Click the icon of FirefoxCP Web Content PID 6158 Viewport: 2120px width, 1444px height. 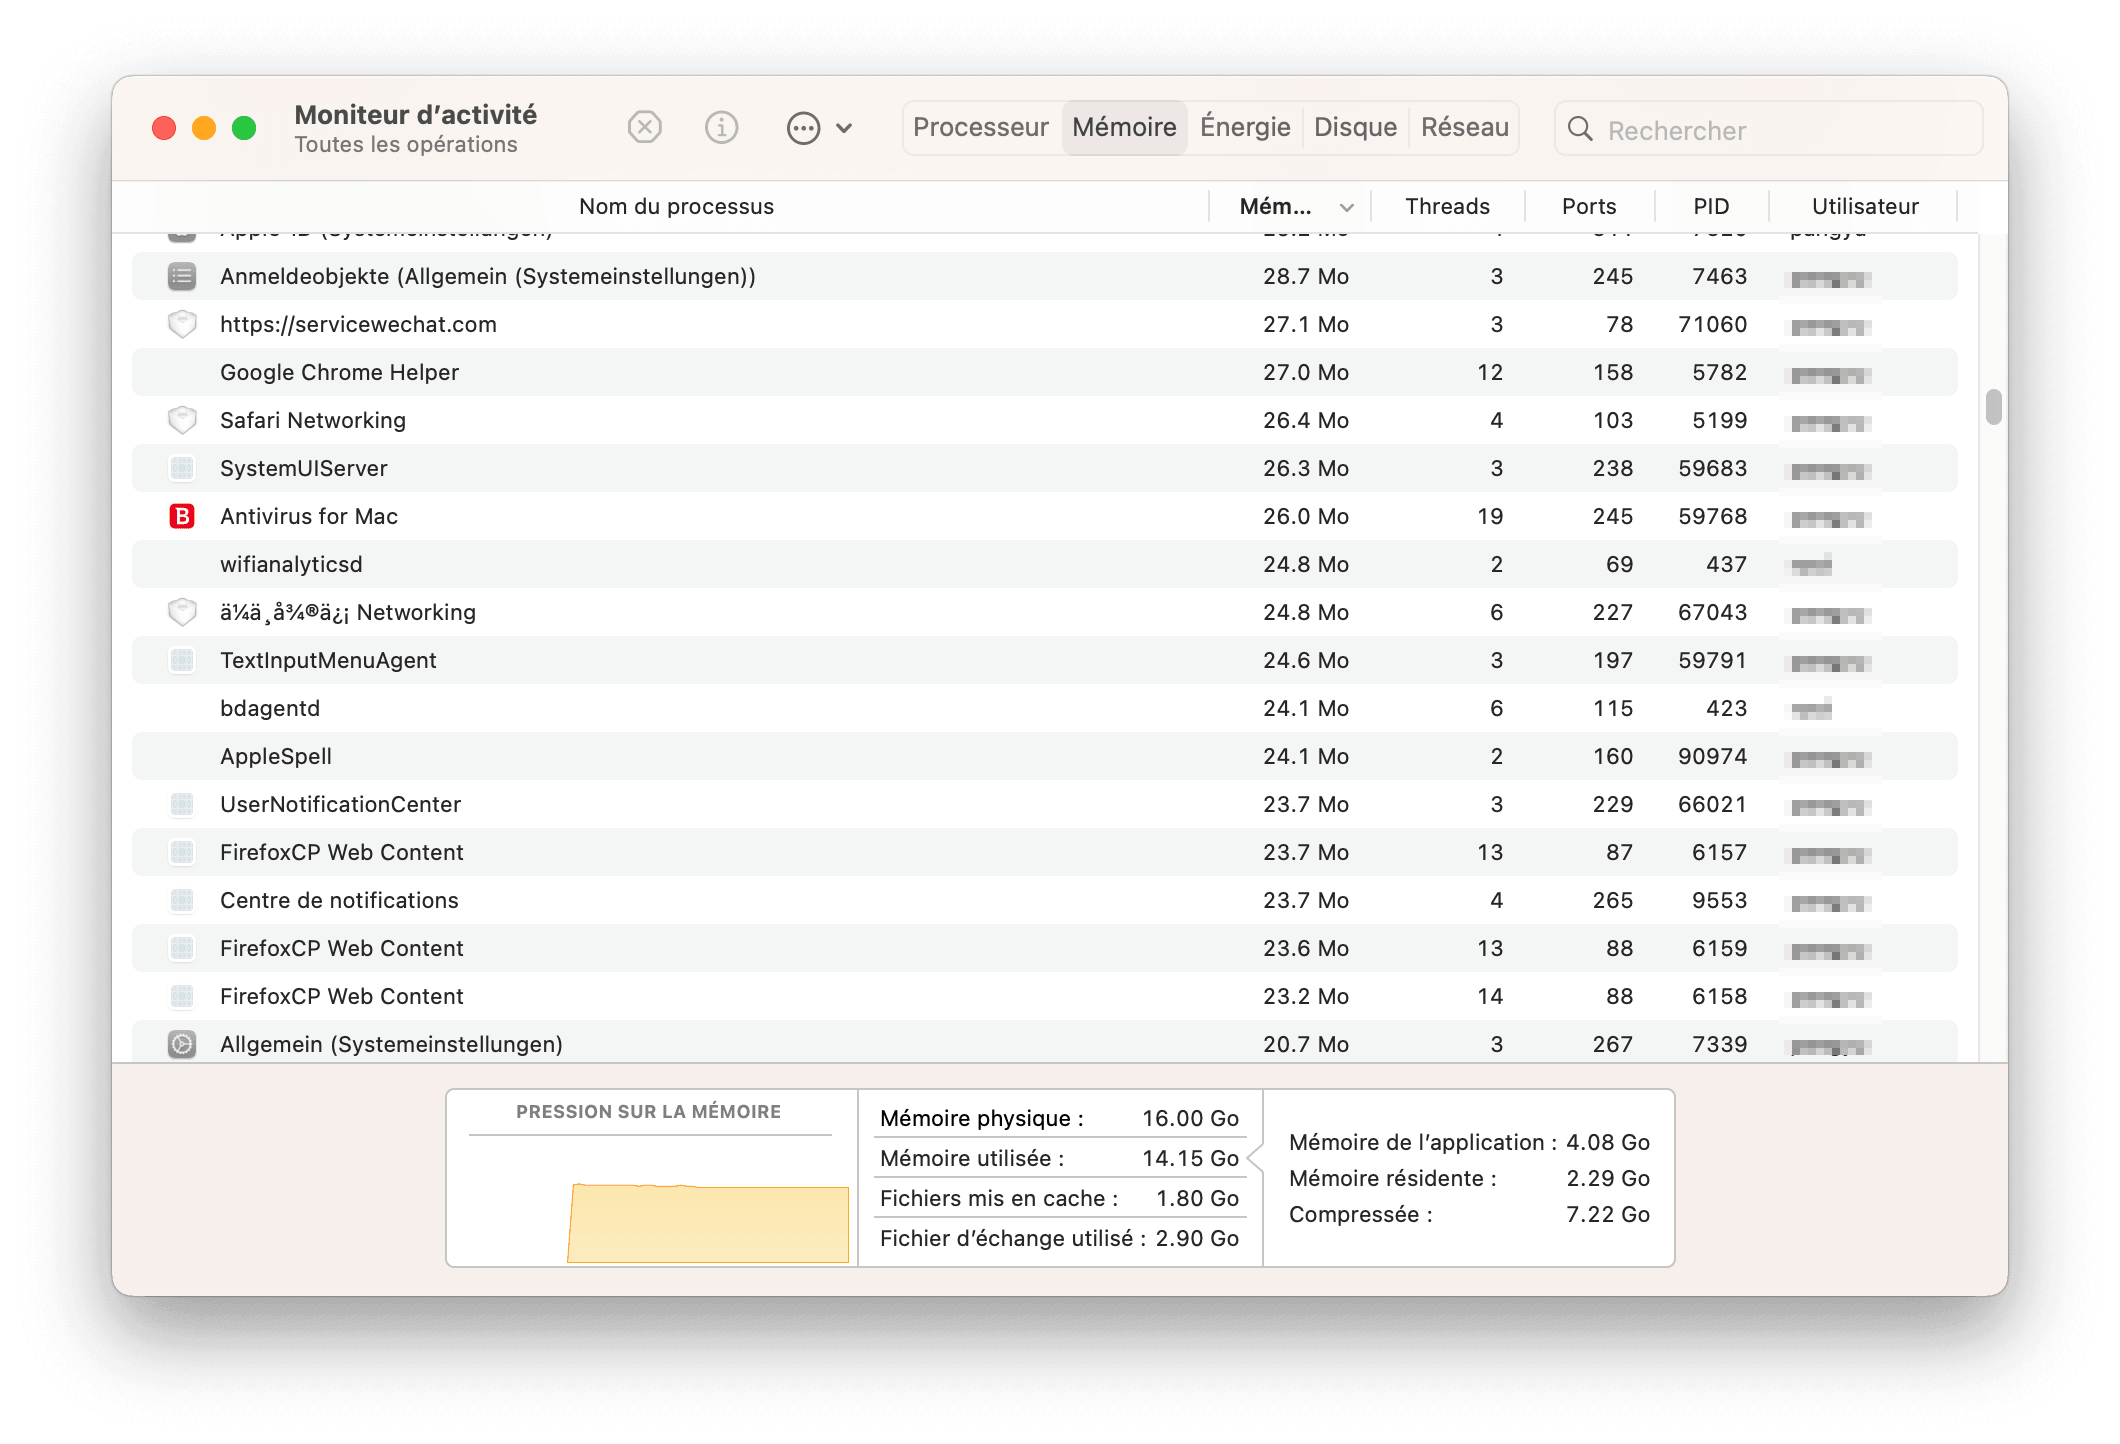[x=182, y=996]
